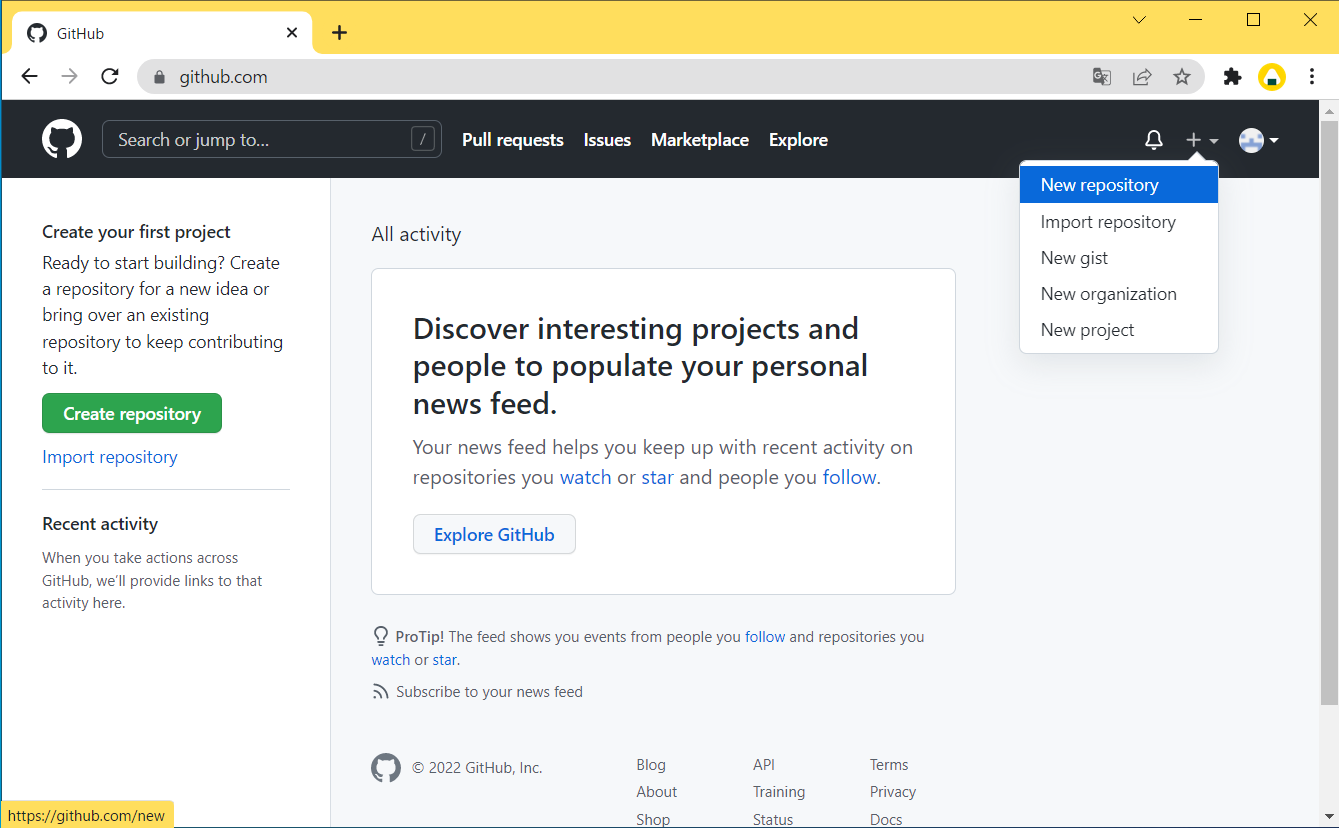This screenshot has height=828, width=1339.
Task: Translate this page icon
Action: click(x=1102, y=77)
